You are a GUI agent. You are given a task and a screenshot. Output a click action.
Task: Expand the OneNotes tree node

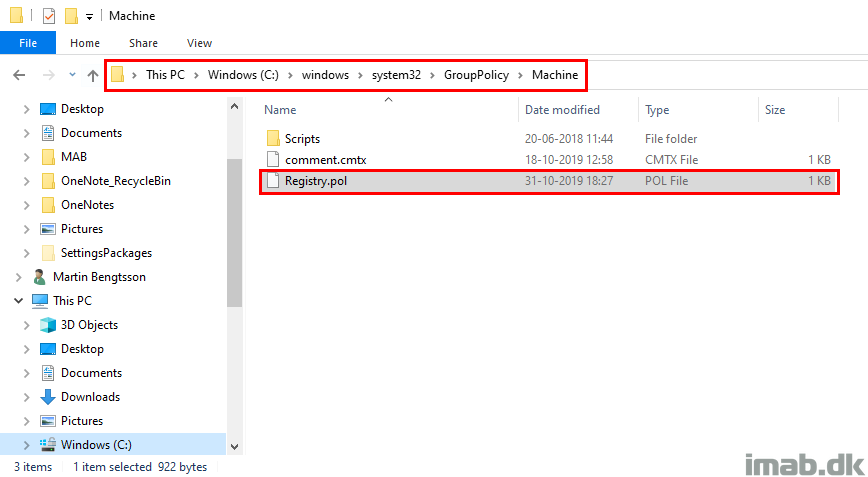click(x=27, y=205)
